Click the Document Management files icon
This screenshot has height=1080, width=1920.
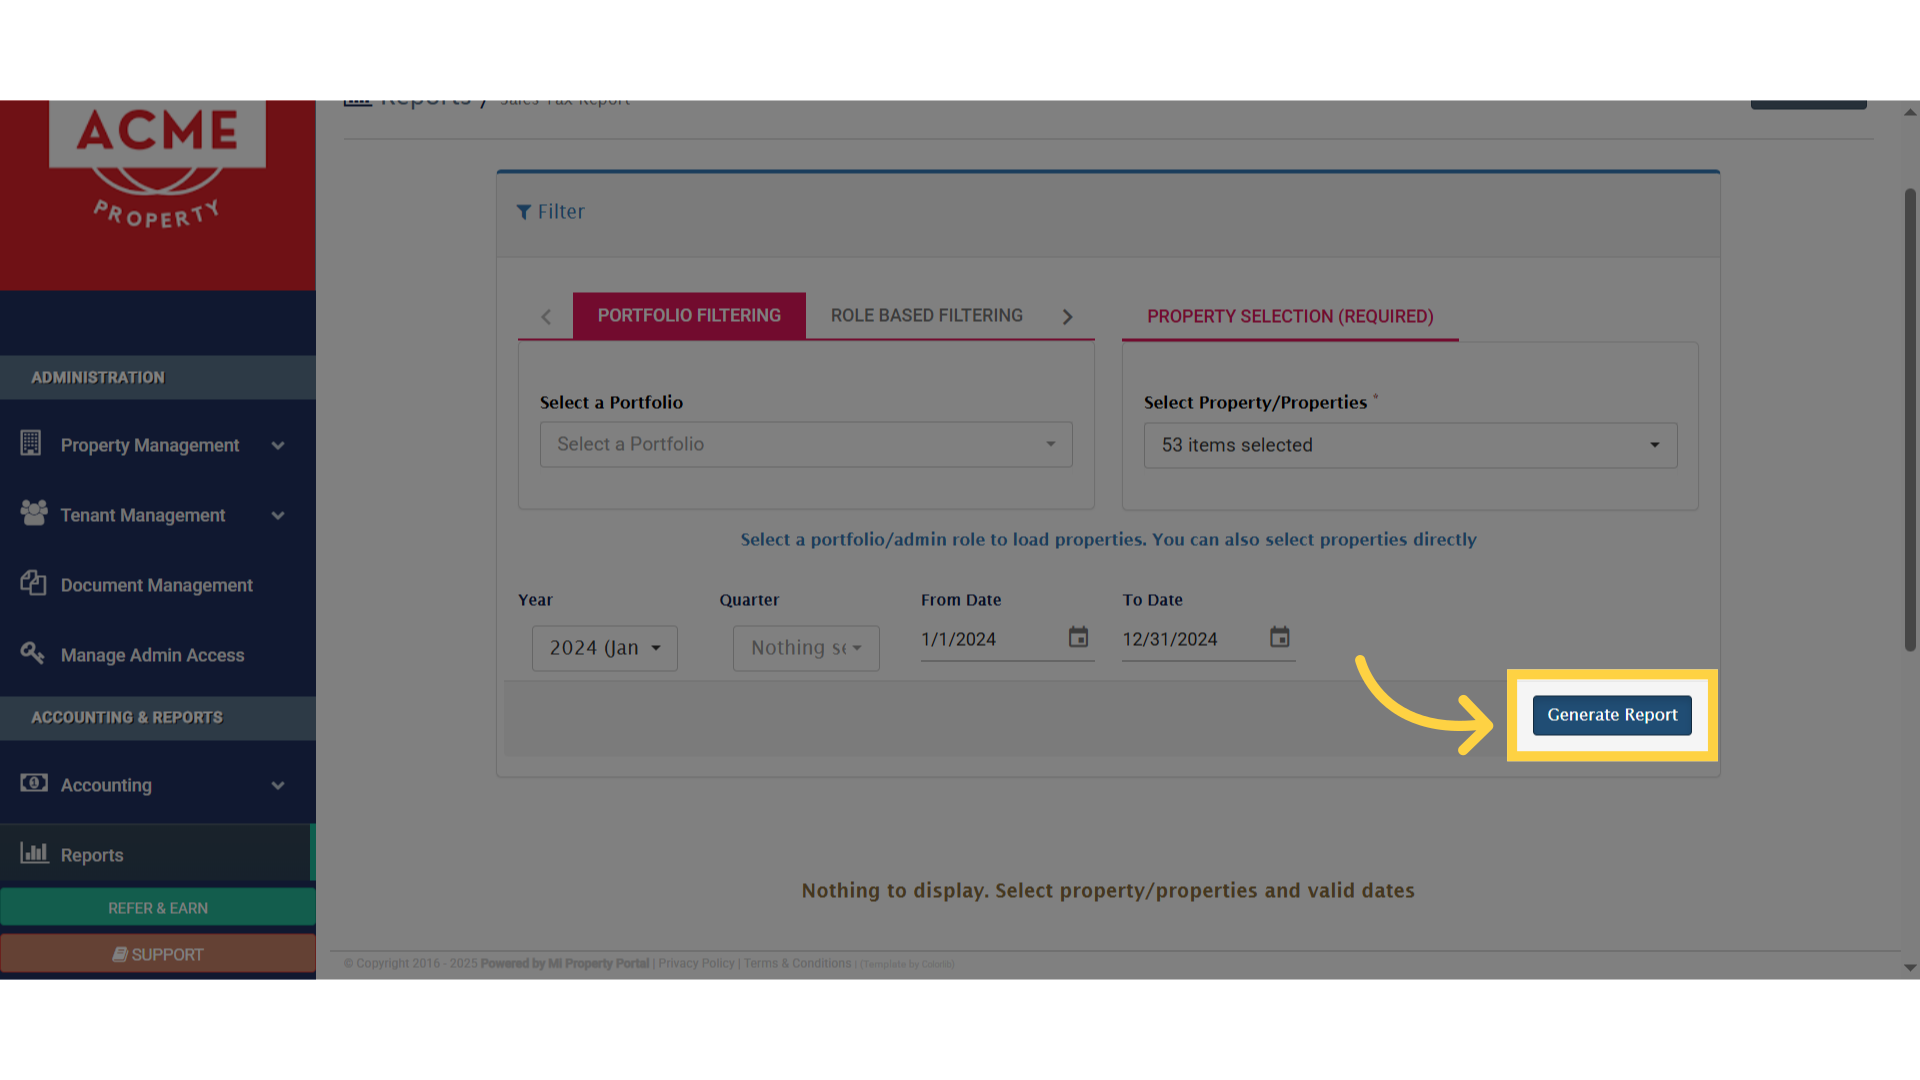[x=33, y=583]
